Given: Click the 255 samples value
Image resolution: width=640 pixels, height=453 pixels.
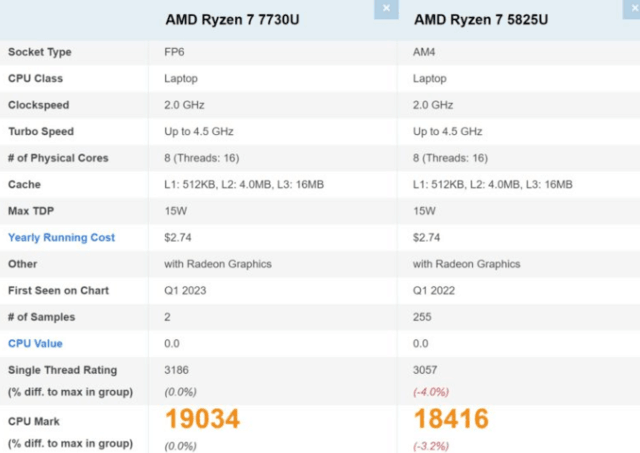Looking at the screenshot, I should (x=422, y=317).
